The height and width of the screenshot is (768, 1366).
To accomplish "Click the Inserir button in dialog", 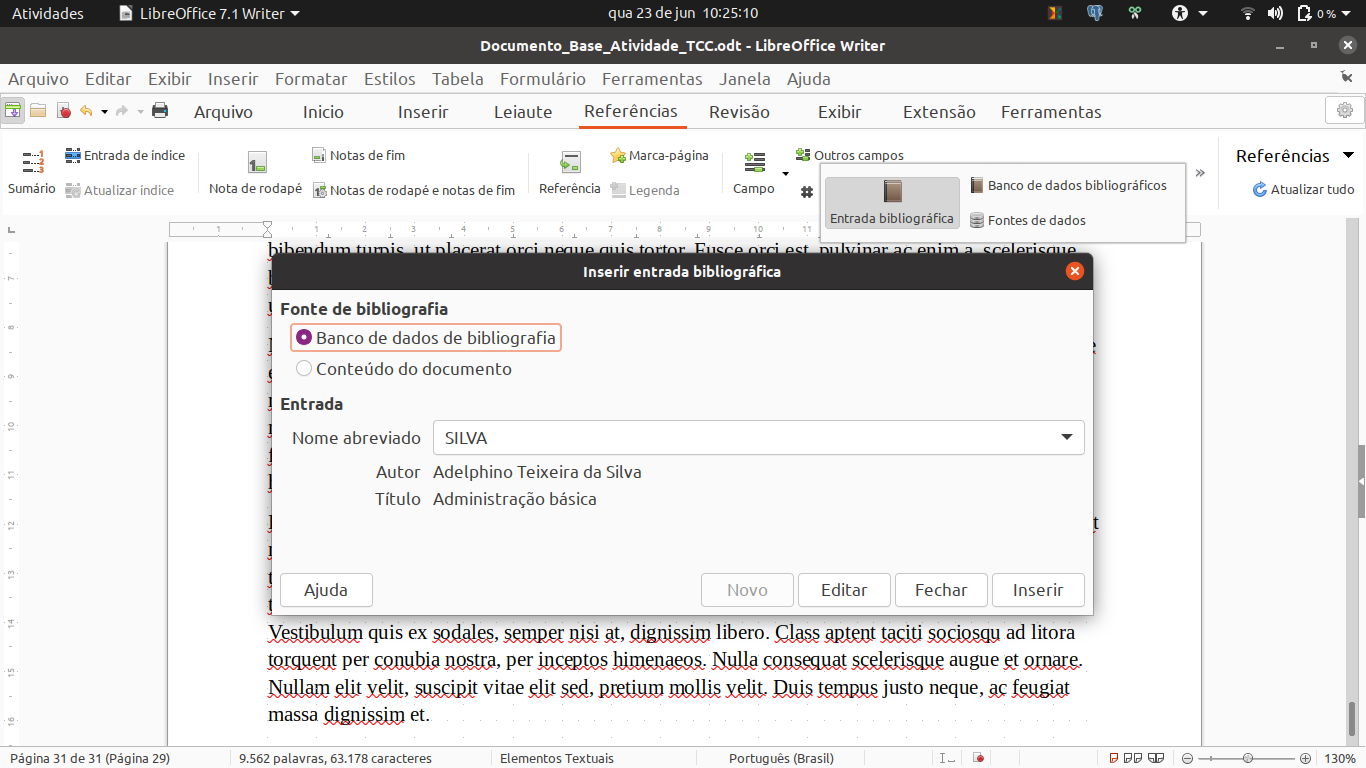I will (1038, 590).
